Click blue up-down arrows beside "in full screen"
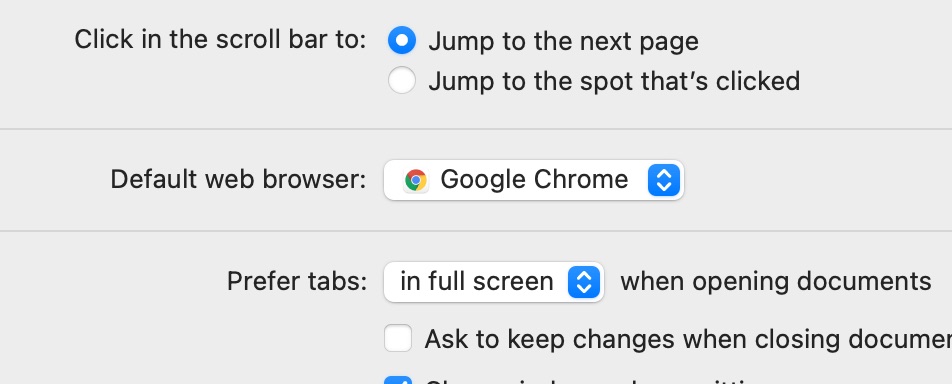952x384 pixels. click(584, 282)
